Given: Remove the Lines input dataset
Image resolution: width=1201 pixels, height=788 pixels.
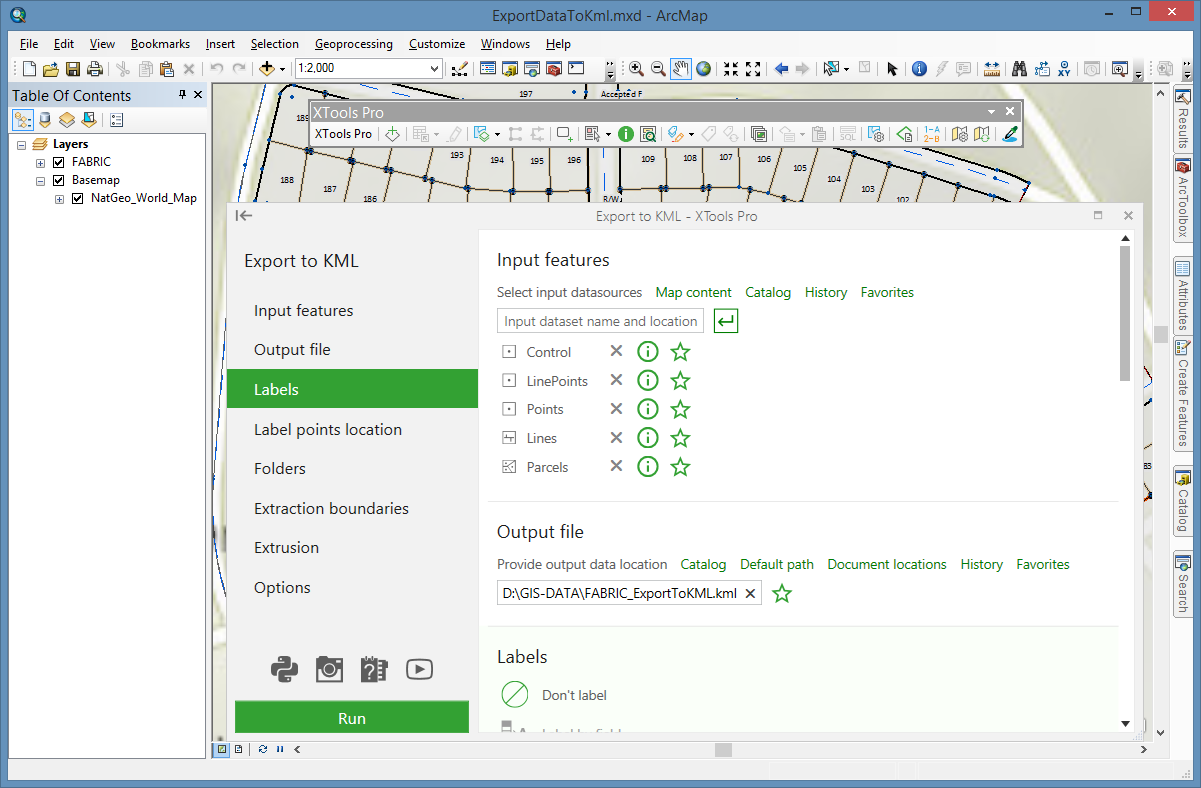Looking at the screenshot, I should 616,437.
